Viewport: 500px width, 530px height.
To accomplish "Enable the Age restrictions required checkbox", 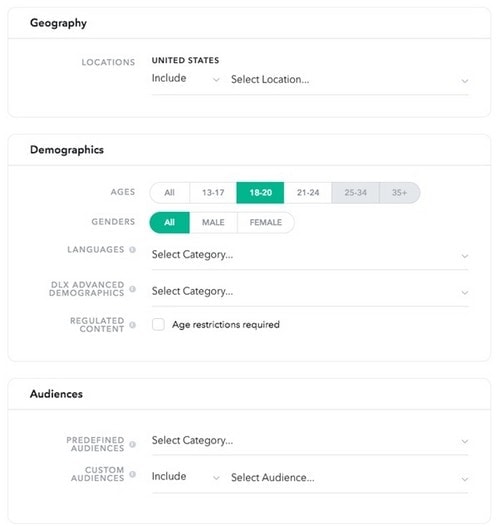I will pos(158,324).
